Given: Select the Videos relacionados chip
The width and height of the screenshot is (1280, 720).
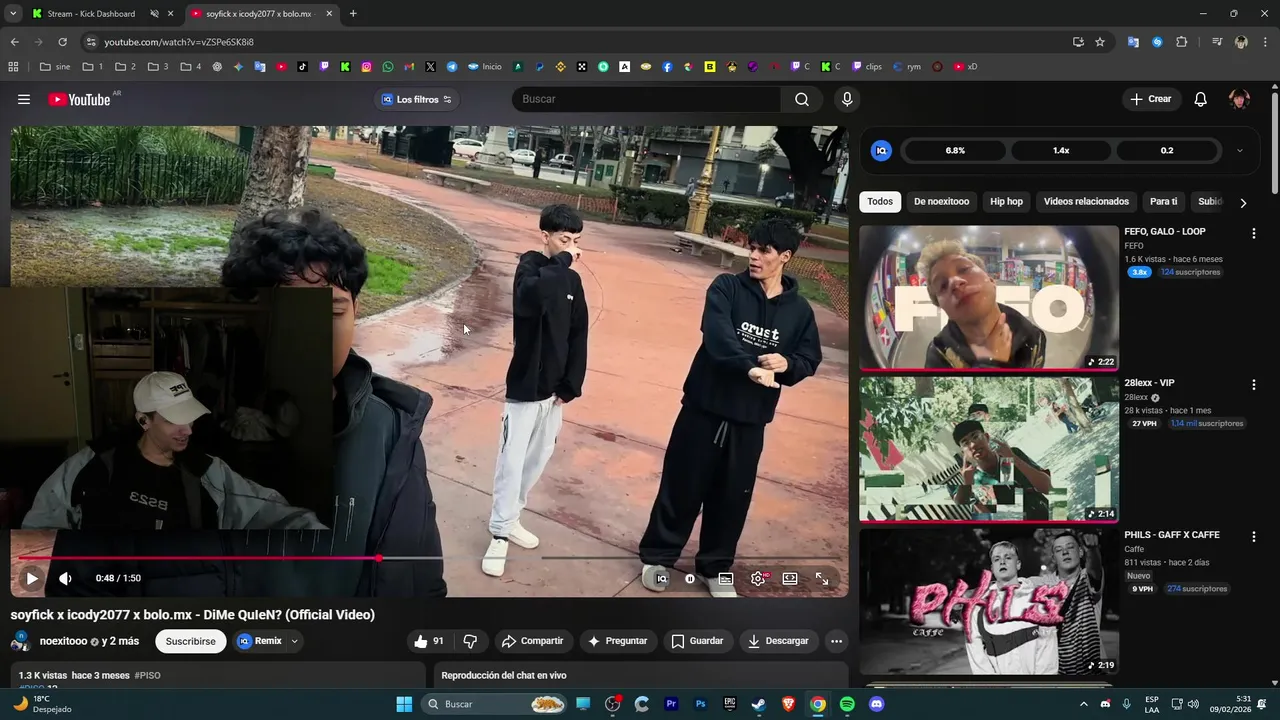Looking at the screenshot, I should (x=1086, y=202).
